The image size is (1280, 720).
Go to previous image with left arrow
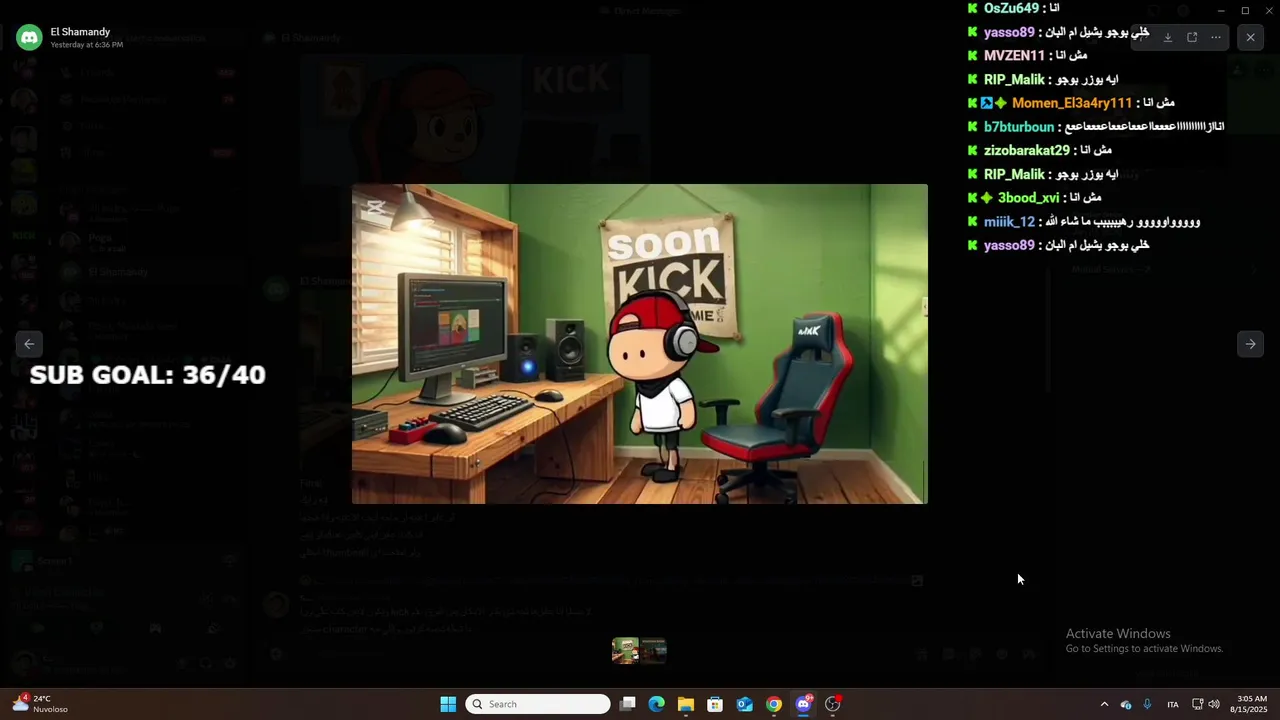(x=29, y=343)
